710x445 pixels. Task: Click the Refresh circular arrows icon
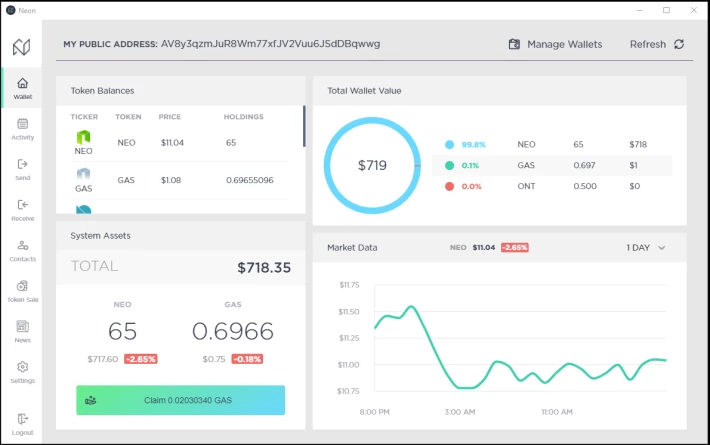point(679,44)
